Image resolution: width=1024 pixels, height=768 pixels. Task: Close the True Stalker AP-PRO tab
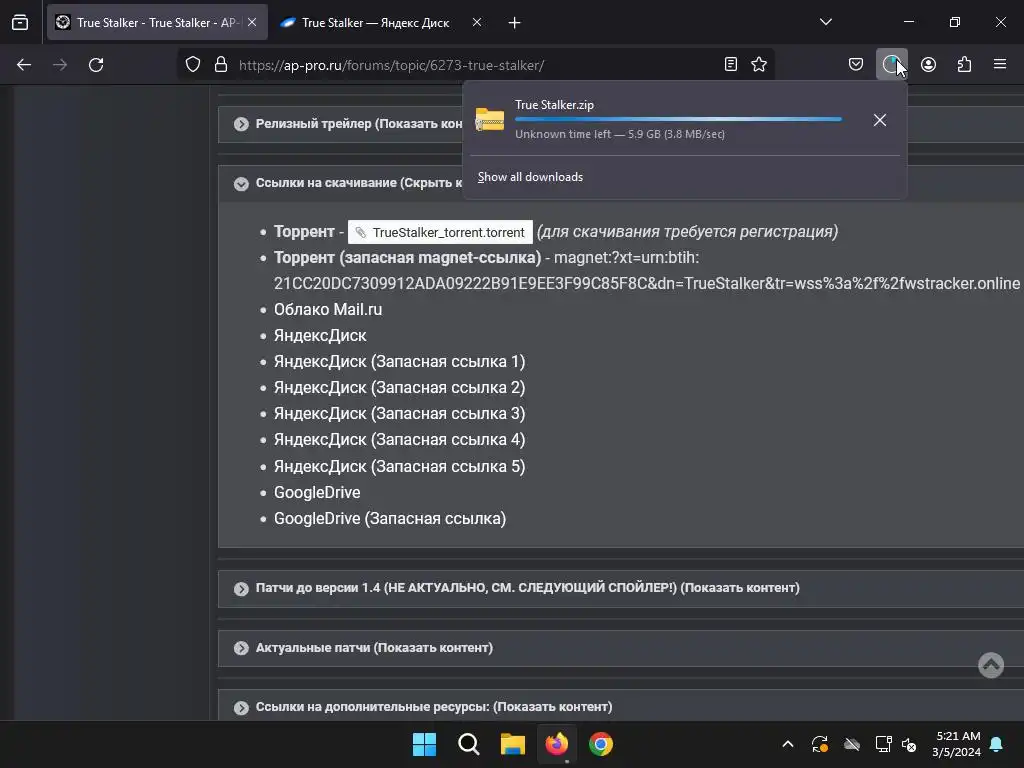point(252,22)
